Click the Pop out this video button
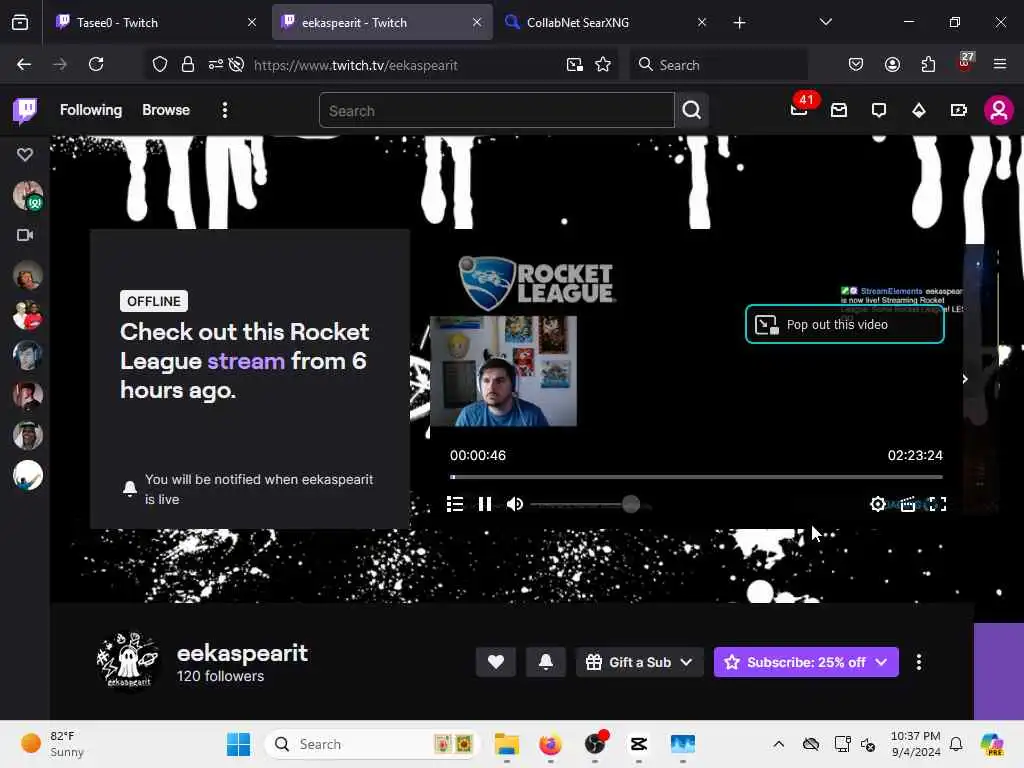 [844, 324]
